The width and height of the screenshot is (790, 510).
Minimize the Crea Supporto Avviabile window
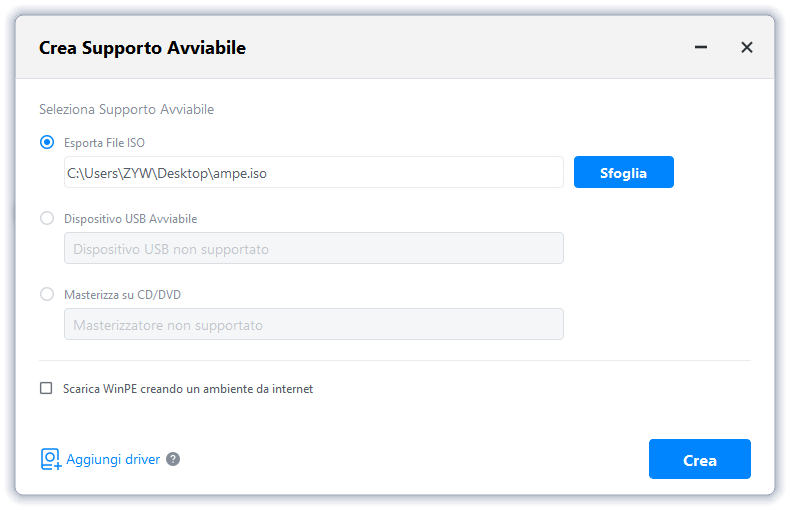701,47
